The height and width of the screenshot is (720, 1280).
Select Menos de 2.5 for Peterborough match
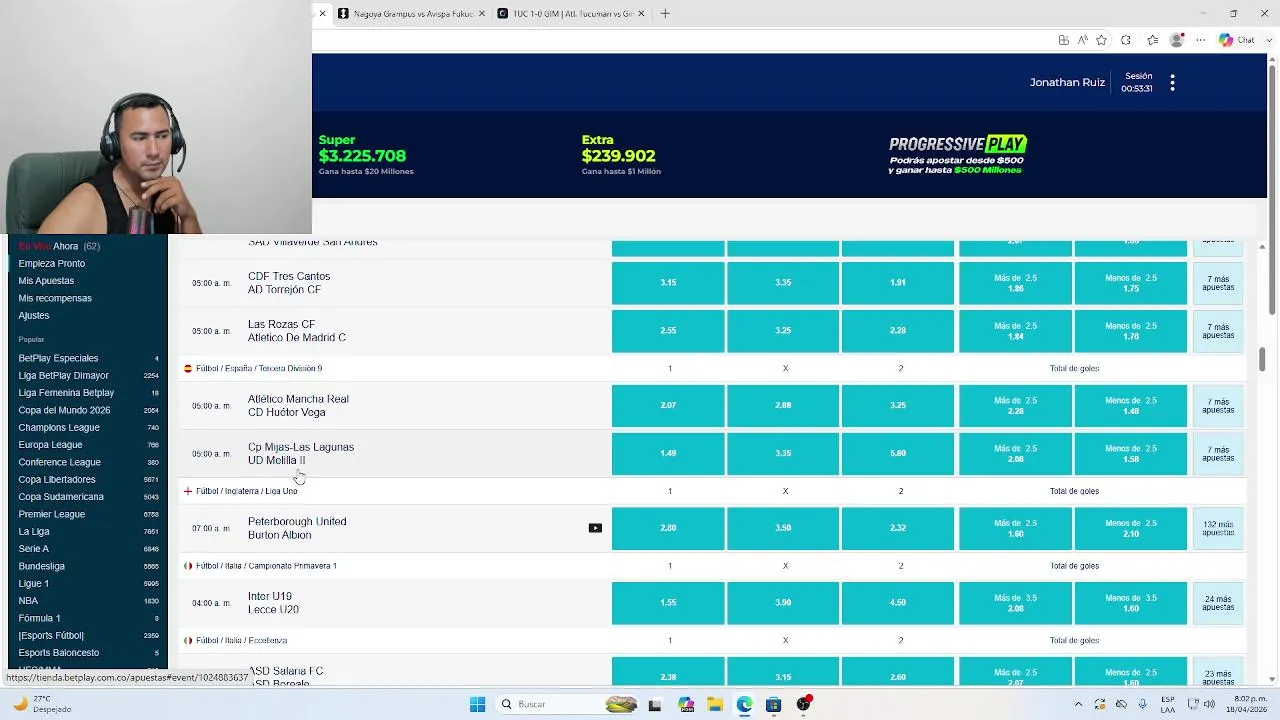(x=1131, y=529)
